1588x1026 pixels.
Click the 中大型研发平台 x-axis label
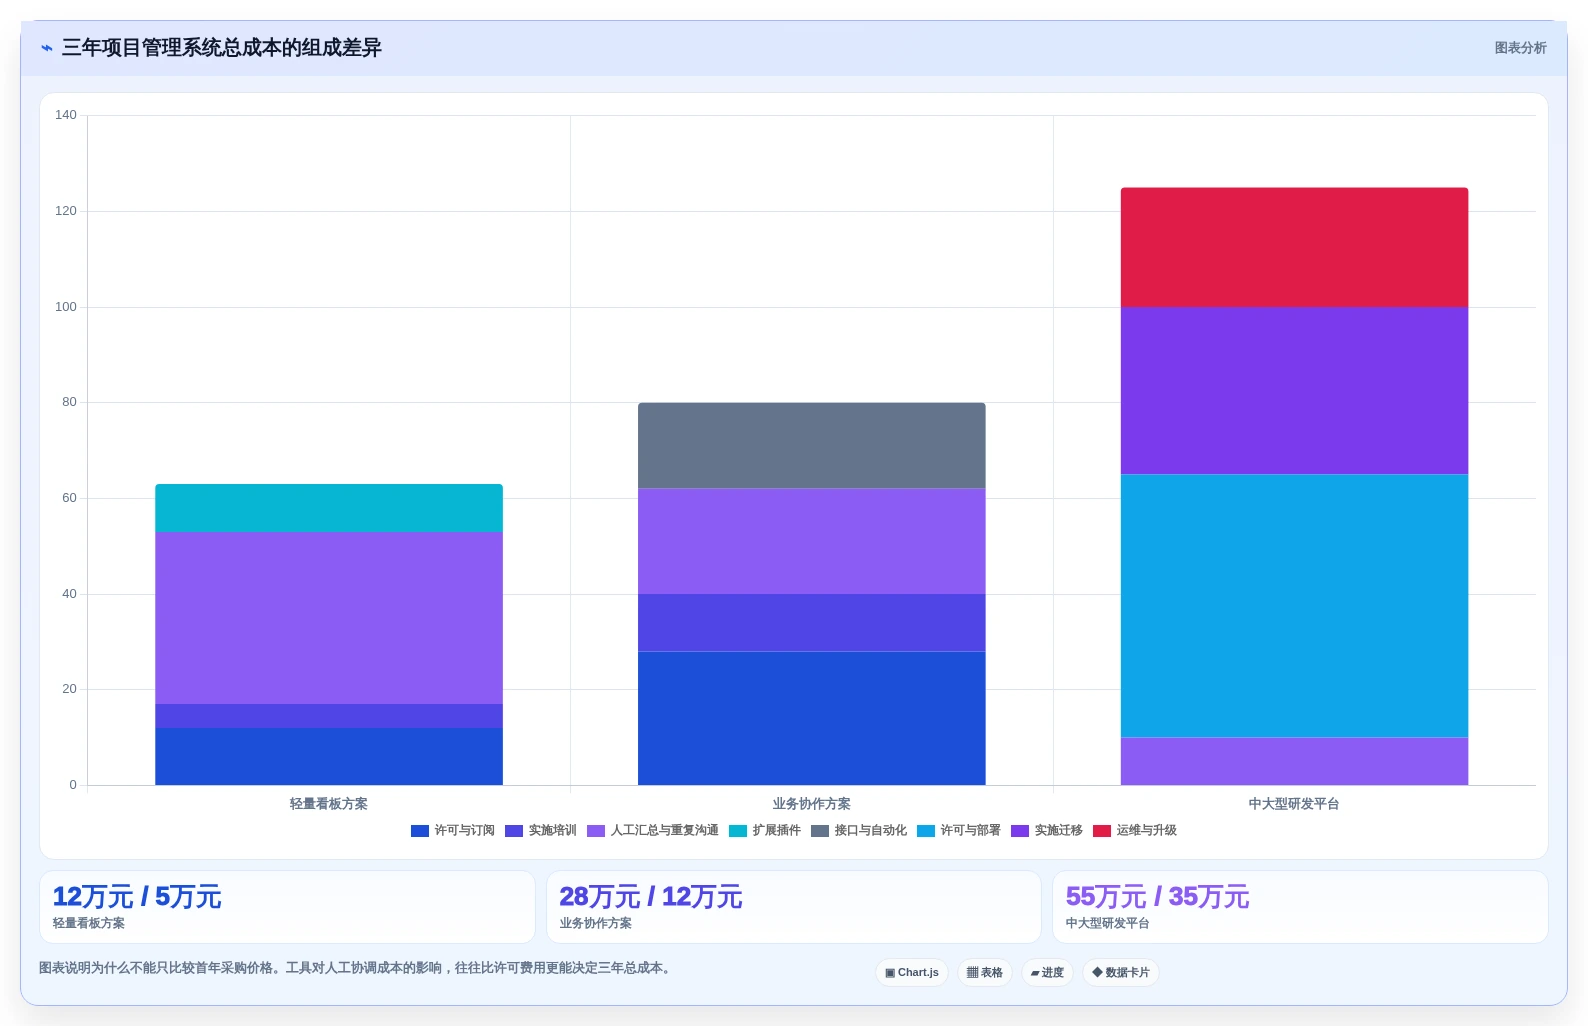pyautogui.click(x=1294, y=804)
